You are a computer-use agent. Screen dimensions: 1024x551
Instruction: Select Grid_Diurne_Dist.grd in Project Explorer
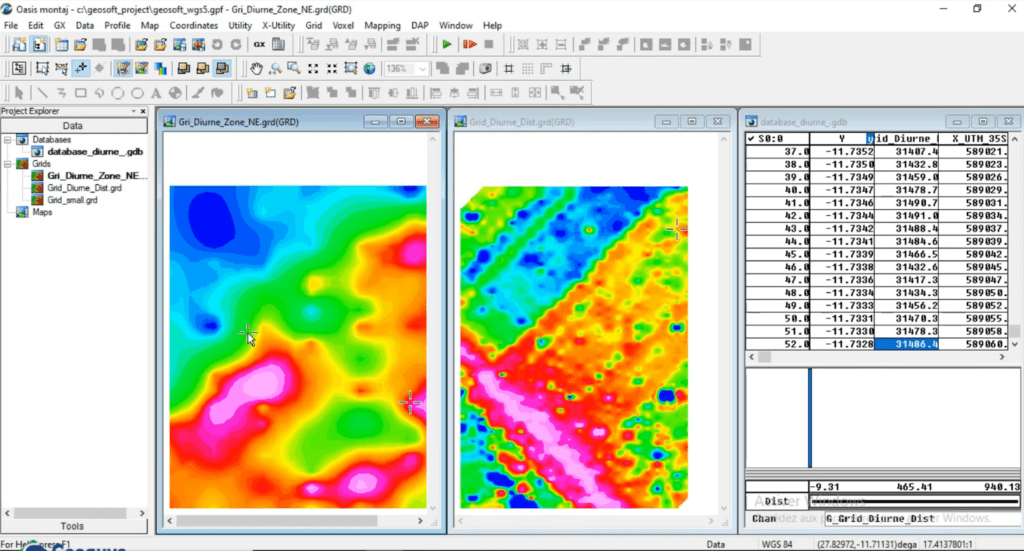pyautogui.click(x=84, y=188)
